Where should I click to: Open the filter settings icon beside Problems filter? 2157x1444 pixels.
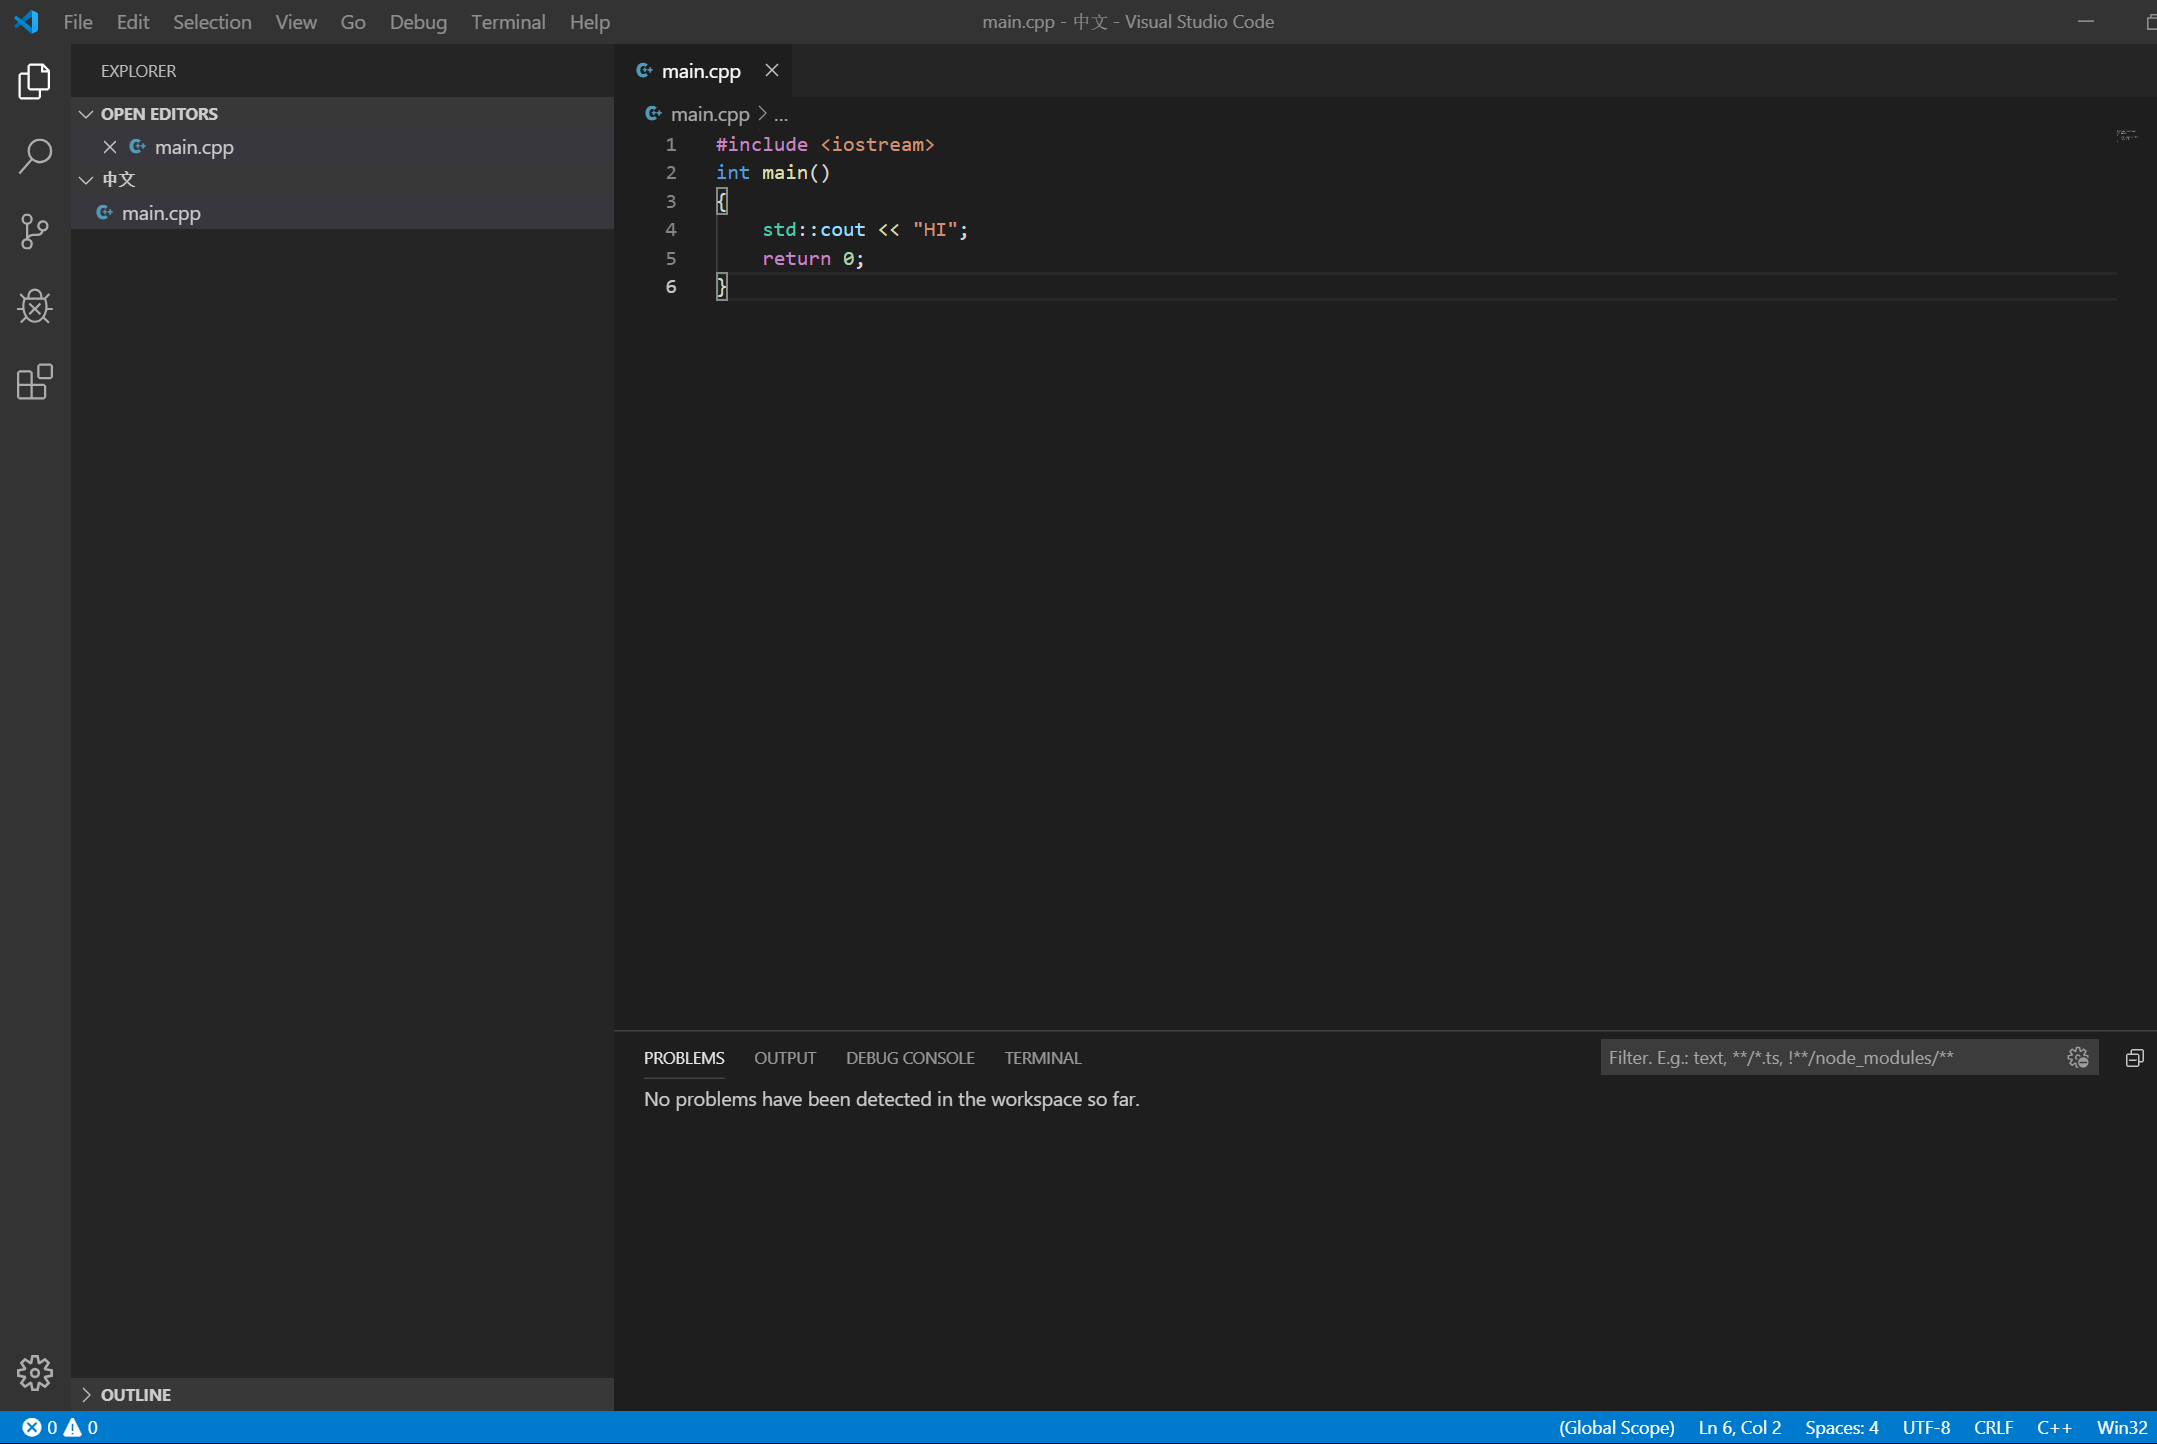tap(2076, 1057)
